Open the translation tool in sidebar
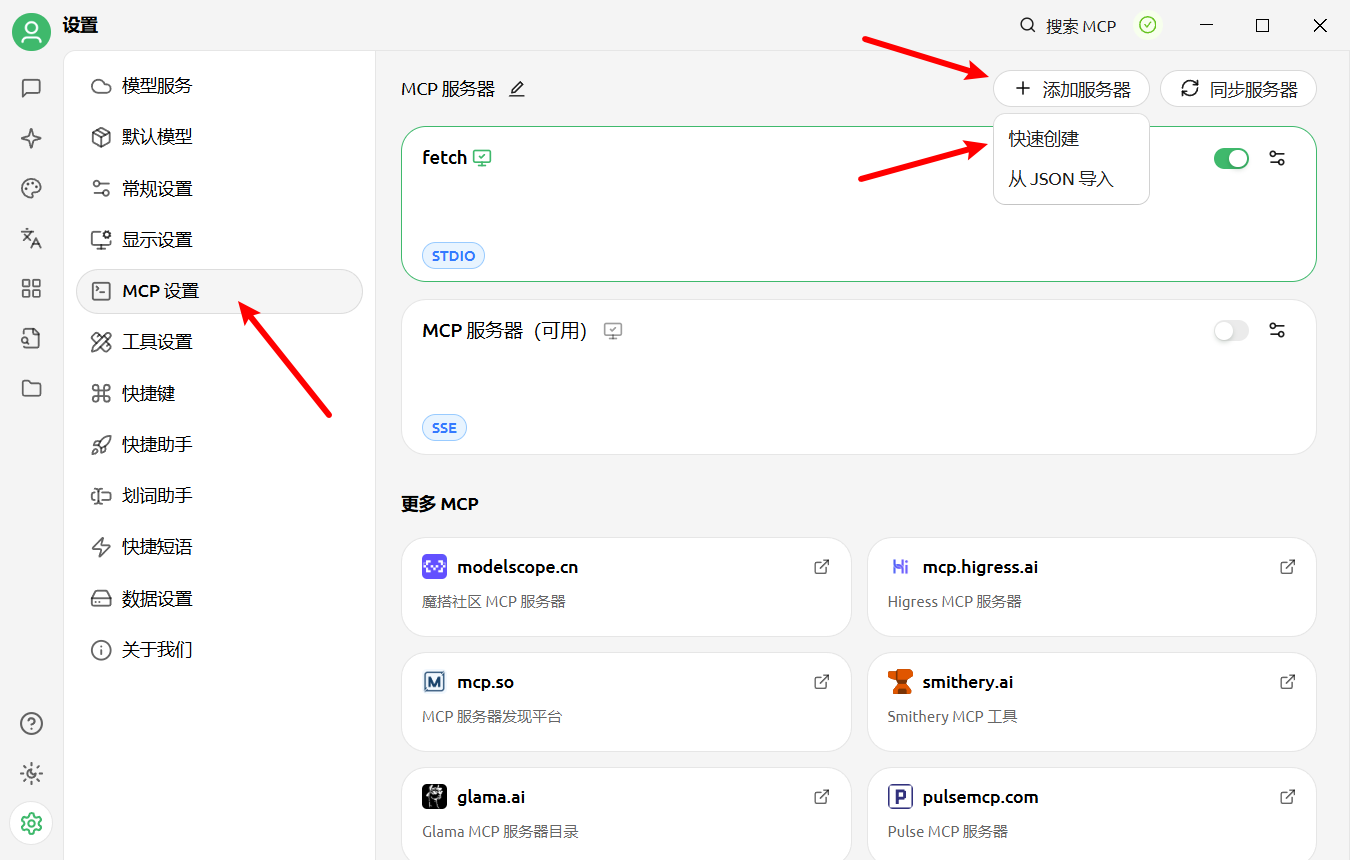 click(x=31, y=238)
